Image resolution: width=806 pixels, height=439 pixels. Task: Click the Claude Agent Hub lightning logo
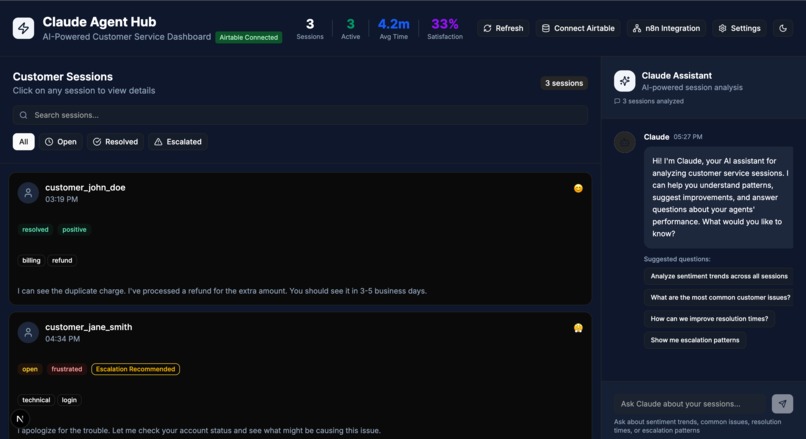[23, 28]
